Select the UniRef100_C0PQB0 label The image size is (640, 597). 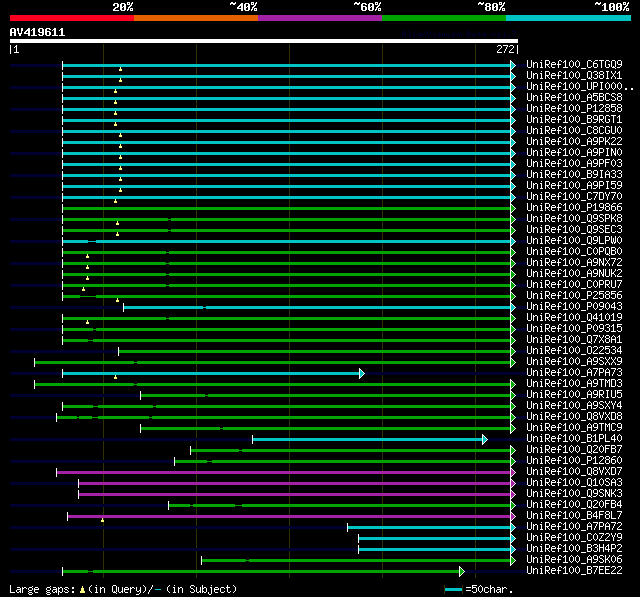(x=574, y=252)
